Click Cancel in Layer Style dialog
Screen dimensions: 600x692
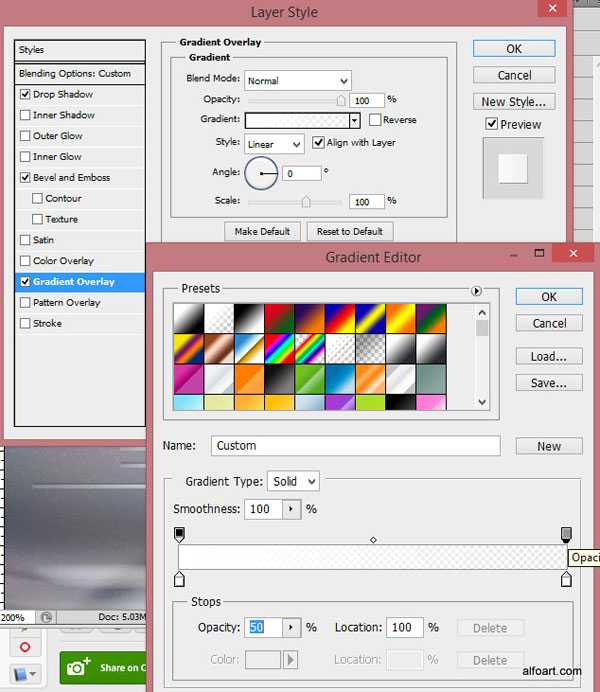coord(514,75)
